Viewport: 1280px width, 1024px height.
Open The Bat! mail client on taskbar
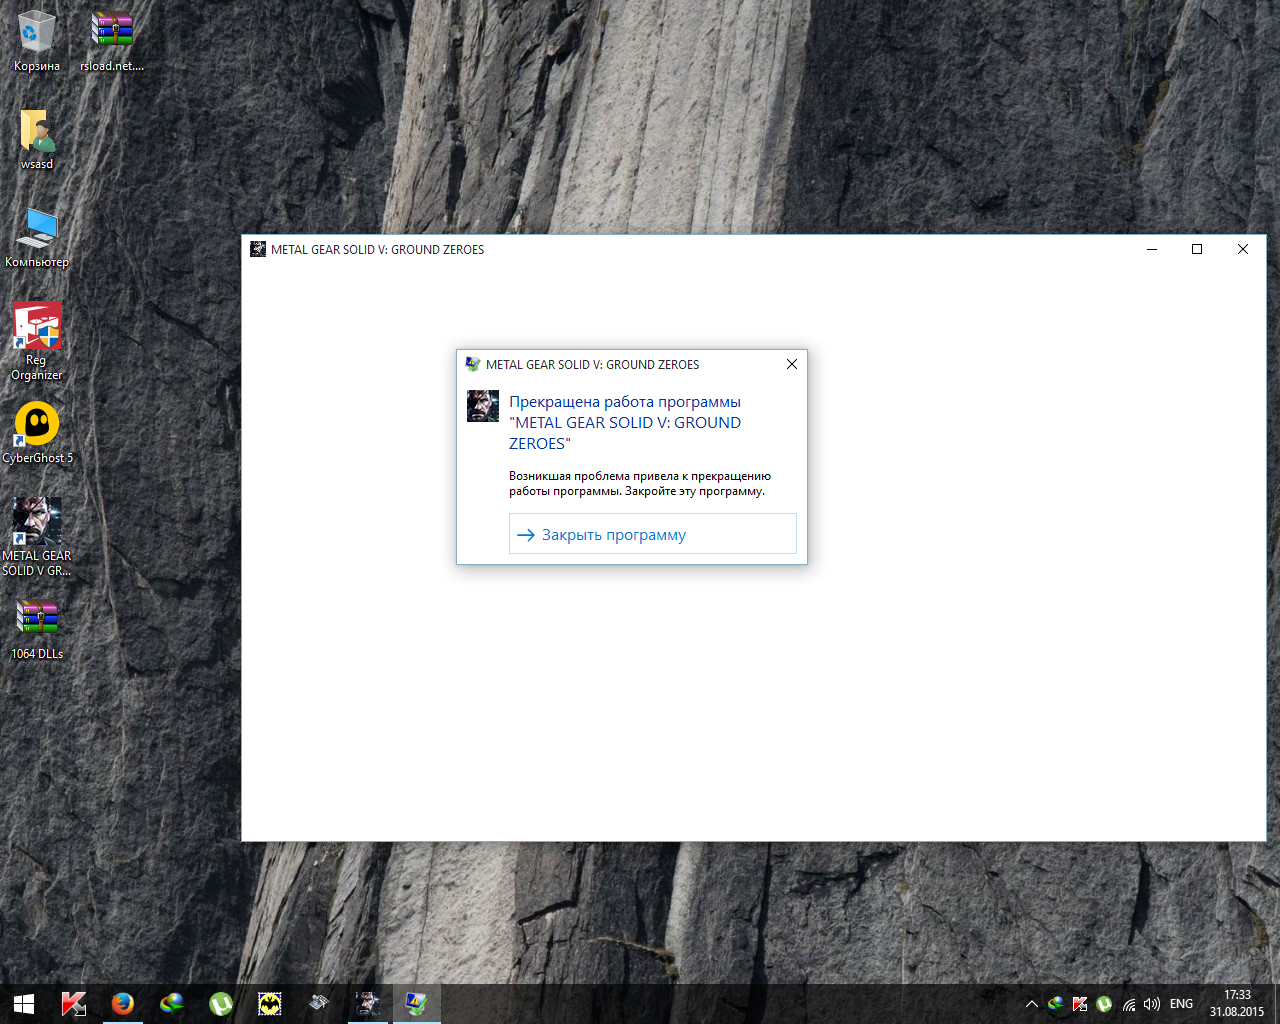269,1004
